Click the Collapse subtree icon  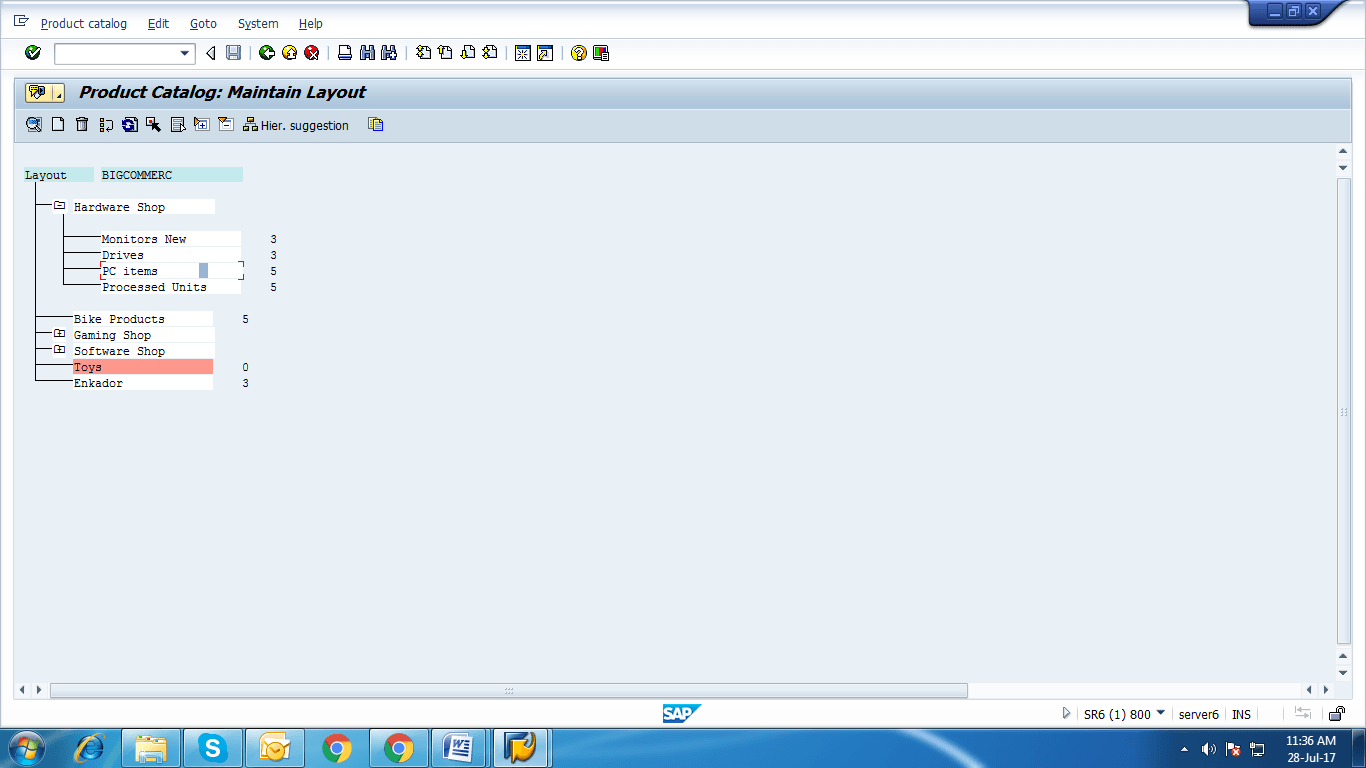point(225,124)
